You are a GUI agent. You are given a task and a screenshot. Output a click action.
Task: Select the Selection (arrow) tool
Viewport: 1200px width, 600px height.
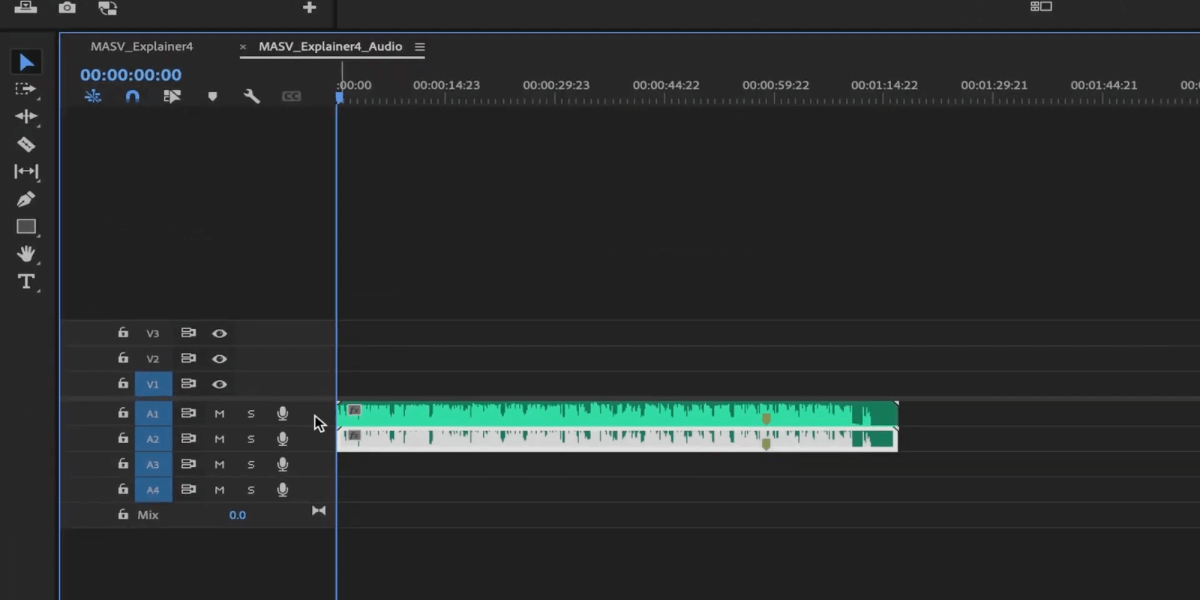[x=26, y=62]
